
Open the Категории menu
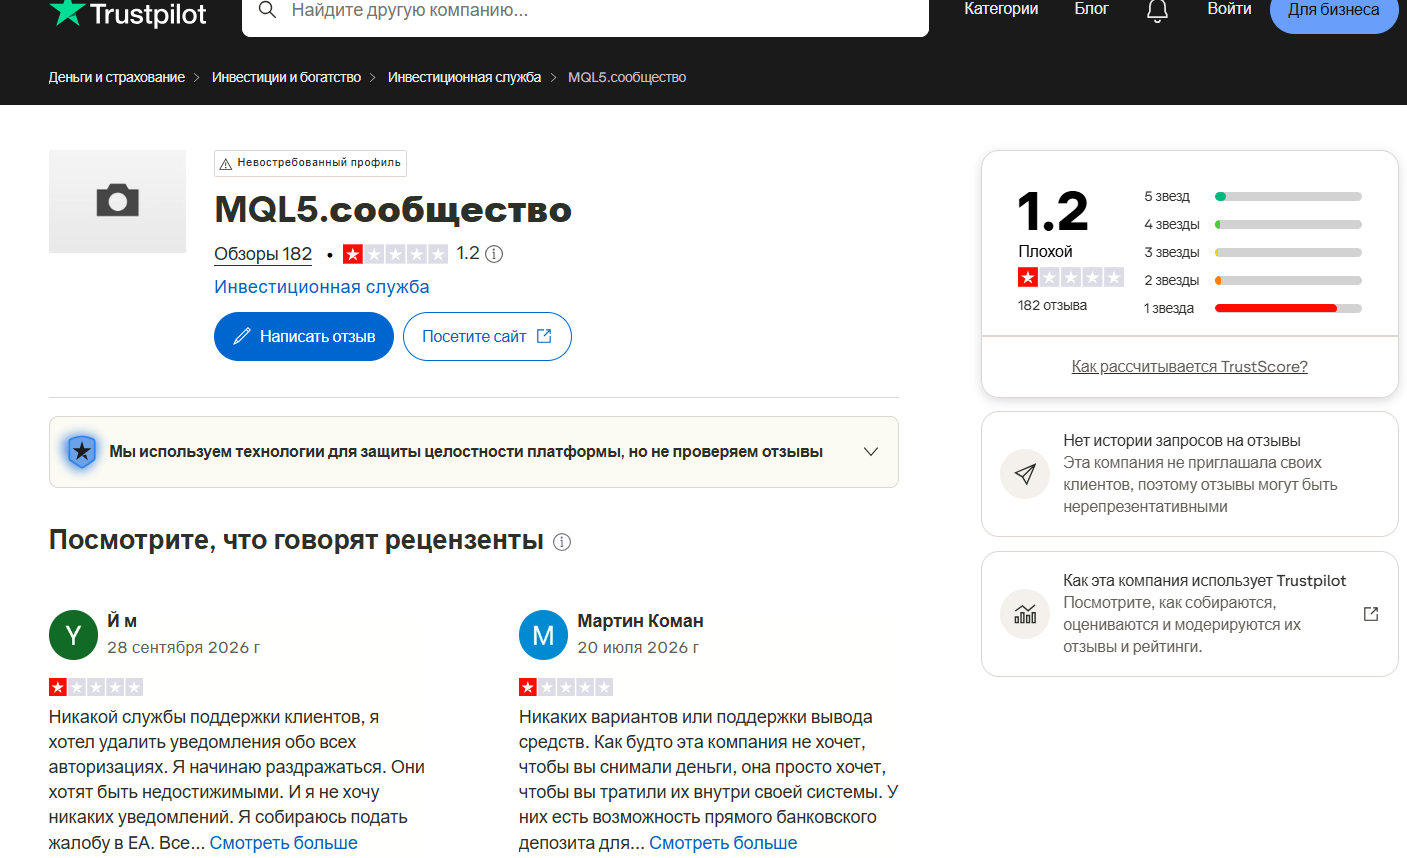tap(1001, 9)
